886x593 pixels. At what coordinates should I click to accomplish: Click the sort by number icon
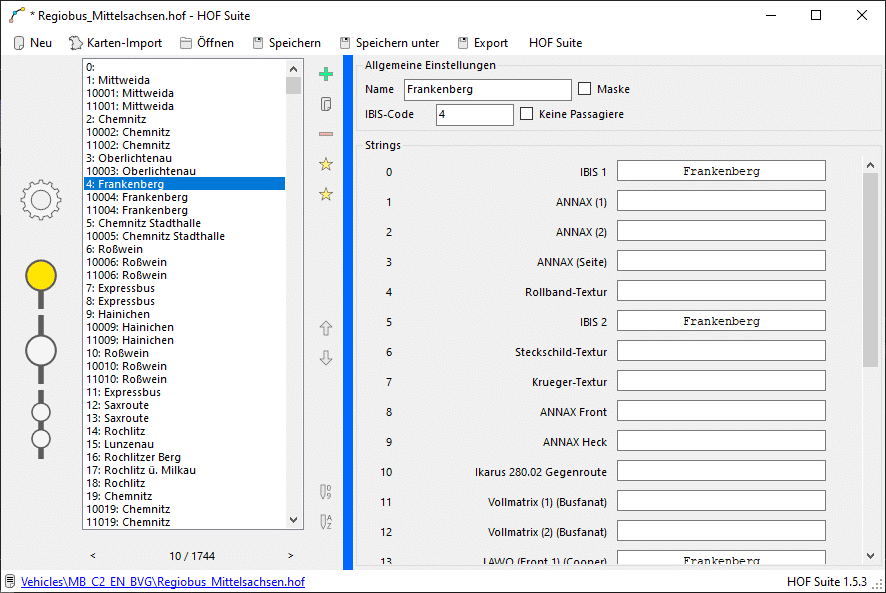325,491
